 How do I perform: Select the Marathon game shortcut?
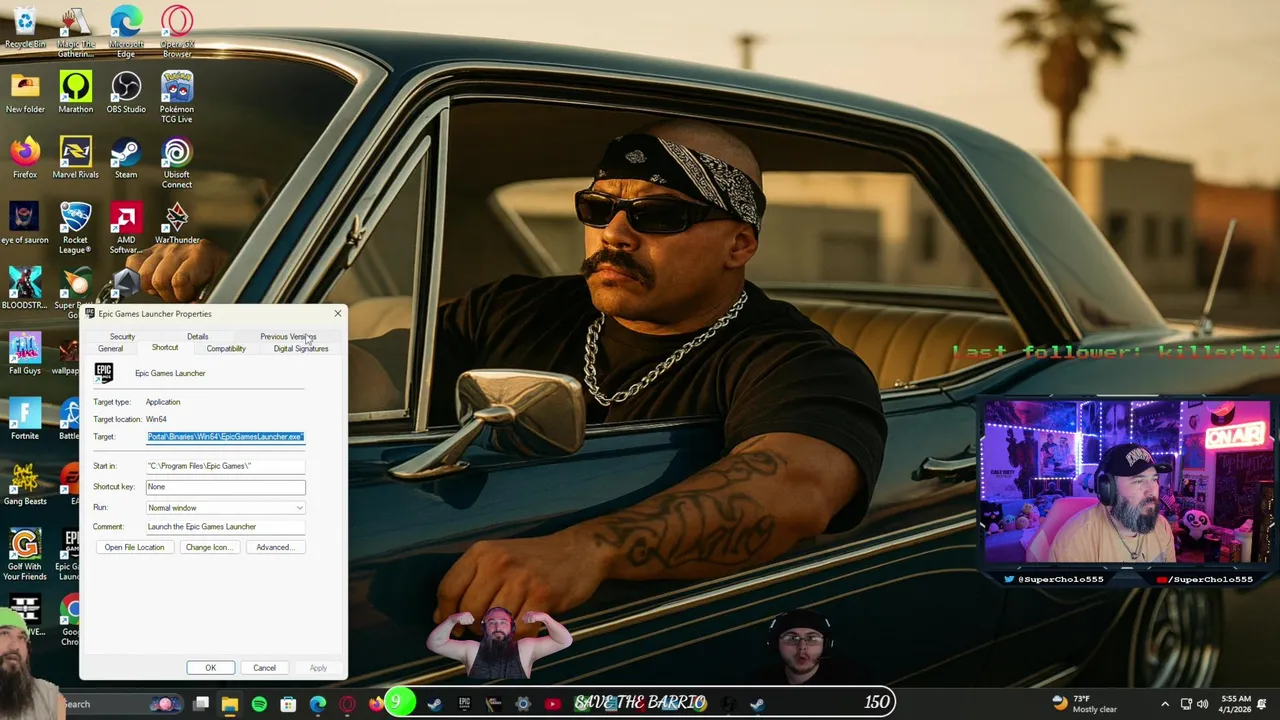coord(76,92)
